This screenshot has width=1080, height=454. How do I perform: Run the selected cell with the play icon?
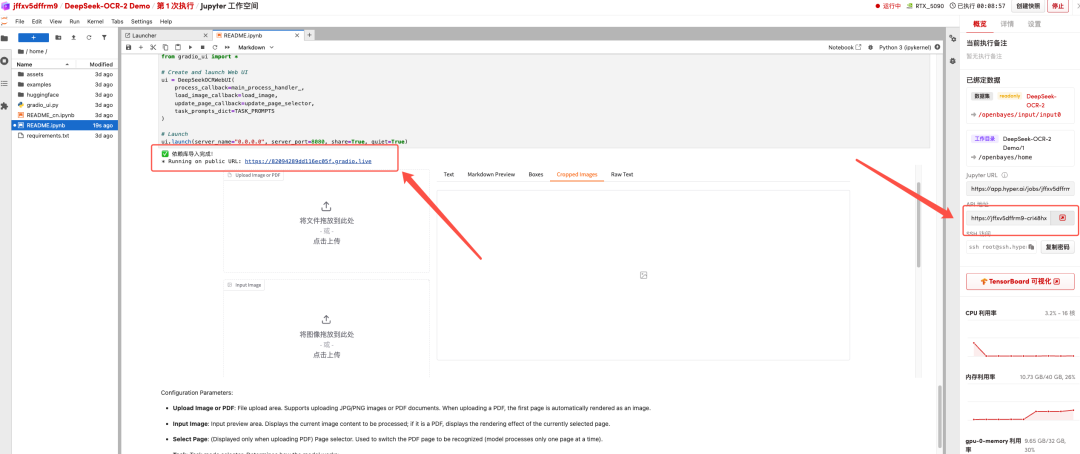[190, 48]
